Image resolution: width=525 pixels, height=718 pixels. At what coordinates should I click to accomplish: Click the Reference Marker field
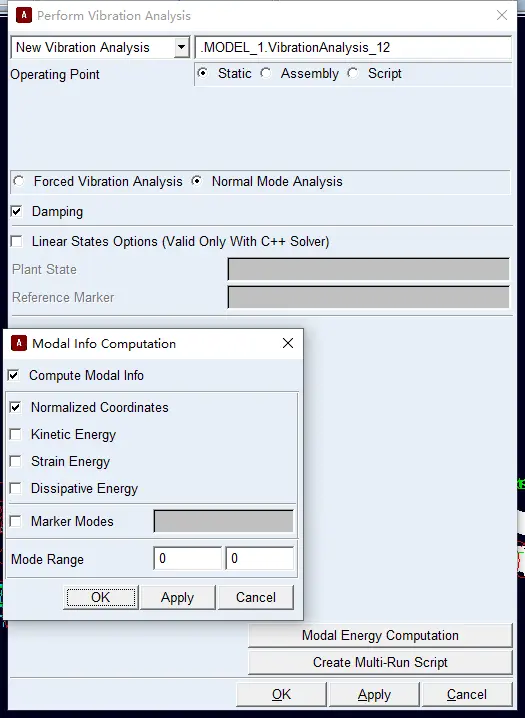pyautogui.click(x=368, y=297)
